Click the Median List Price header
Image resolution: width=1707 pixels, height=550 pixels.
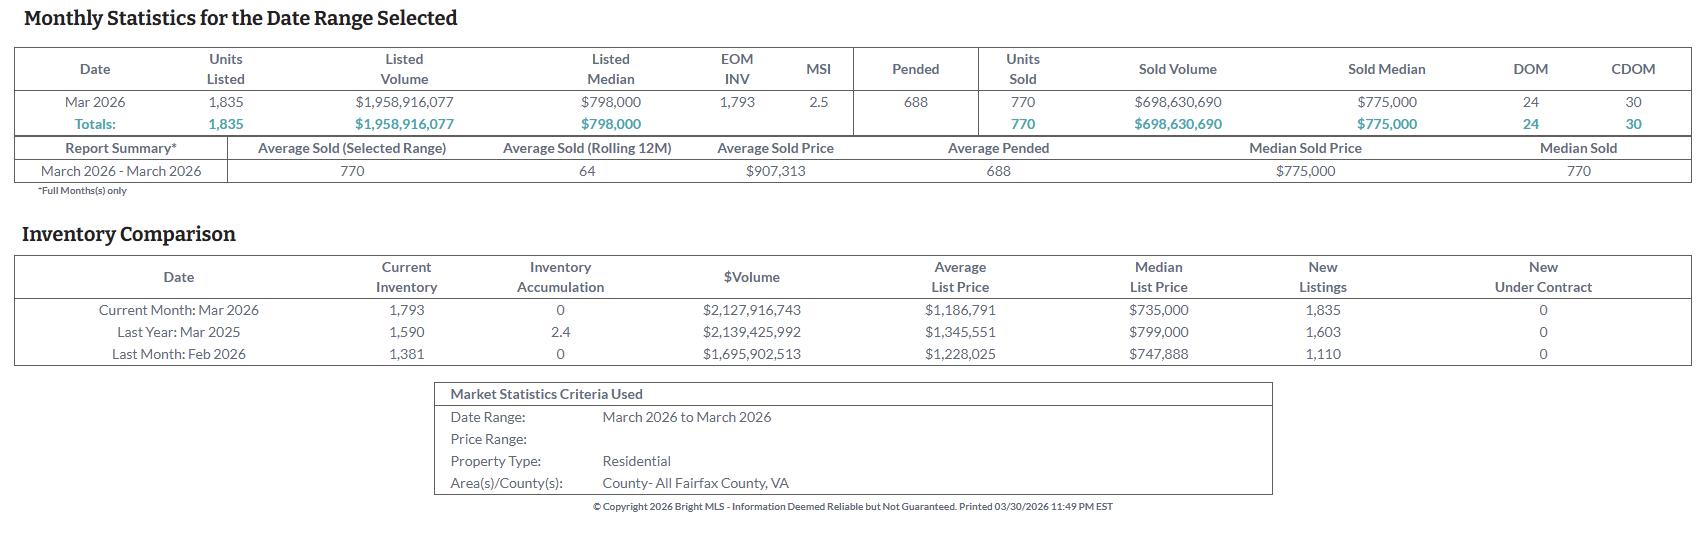(1158, 277)
